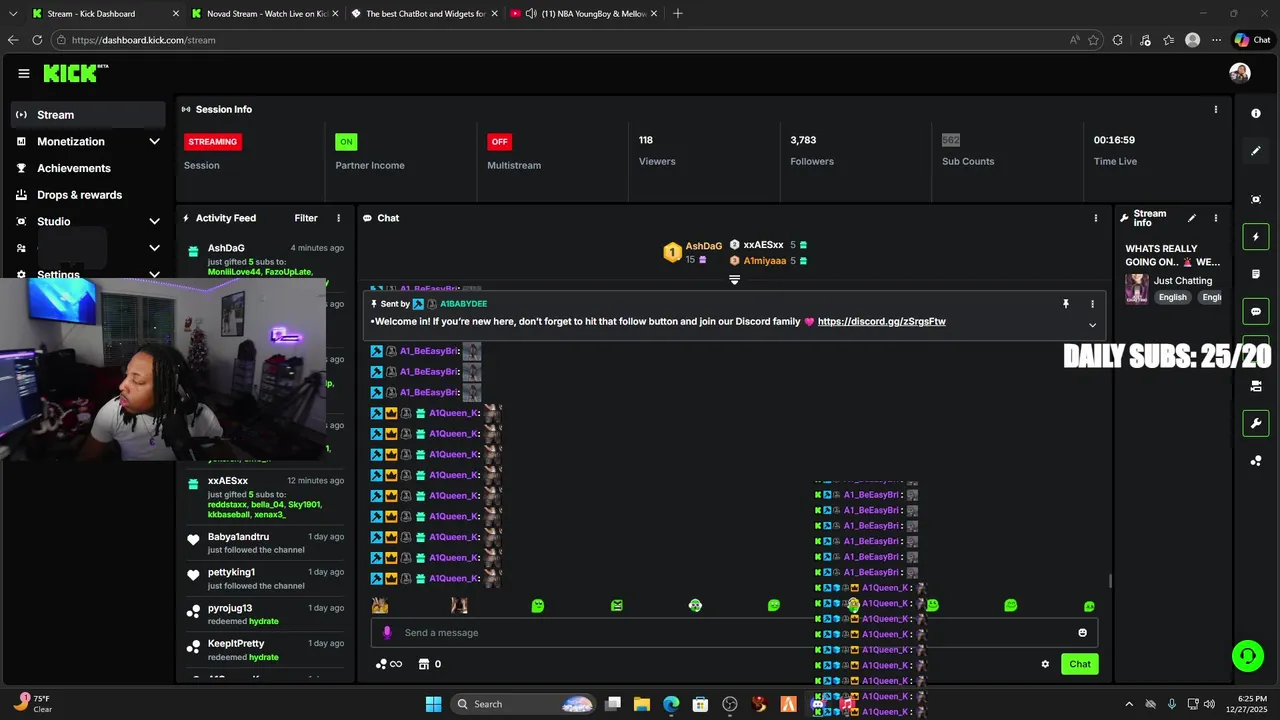Unpin the pinned chat message
The height and width of the screenshot is (720, 1280).
click(1066, 304)
